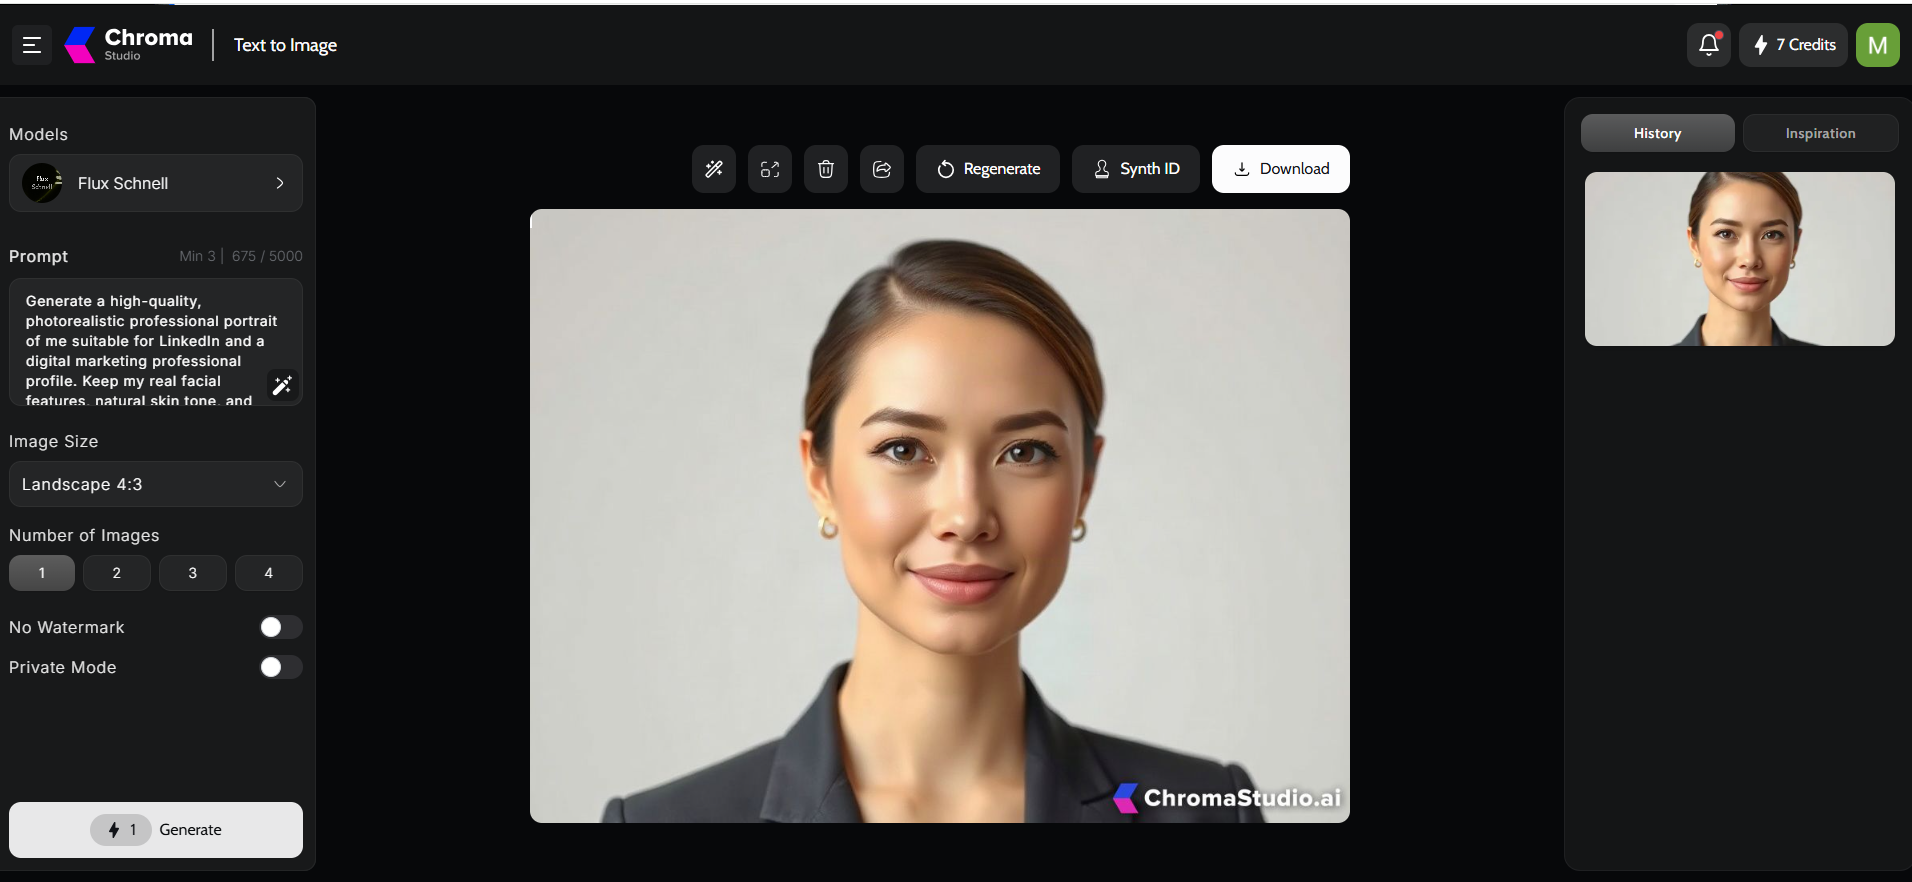
Task: Set number of images to 1
Action: 42,573
